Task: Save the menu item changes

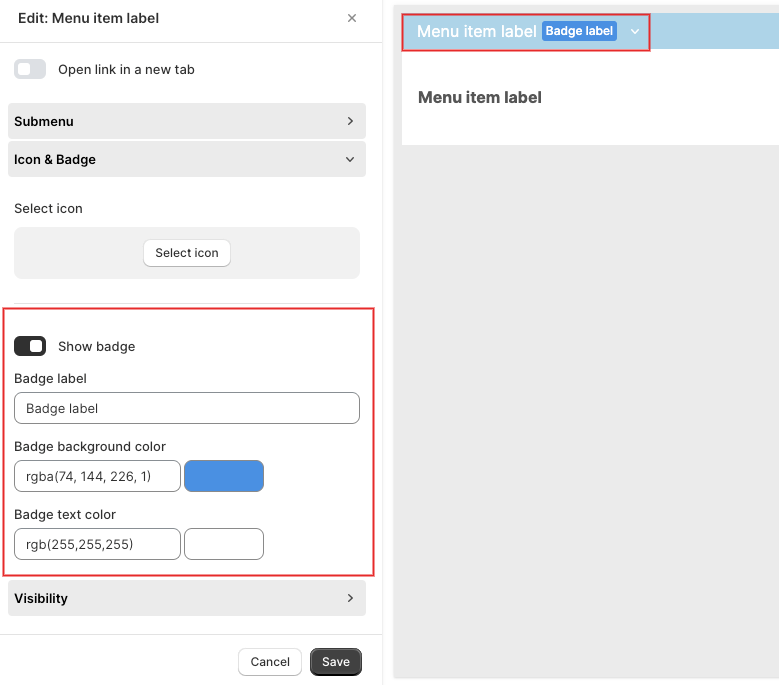Action: click(336, 662)
